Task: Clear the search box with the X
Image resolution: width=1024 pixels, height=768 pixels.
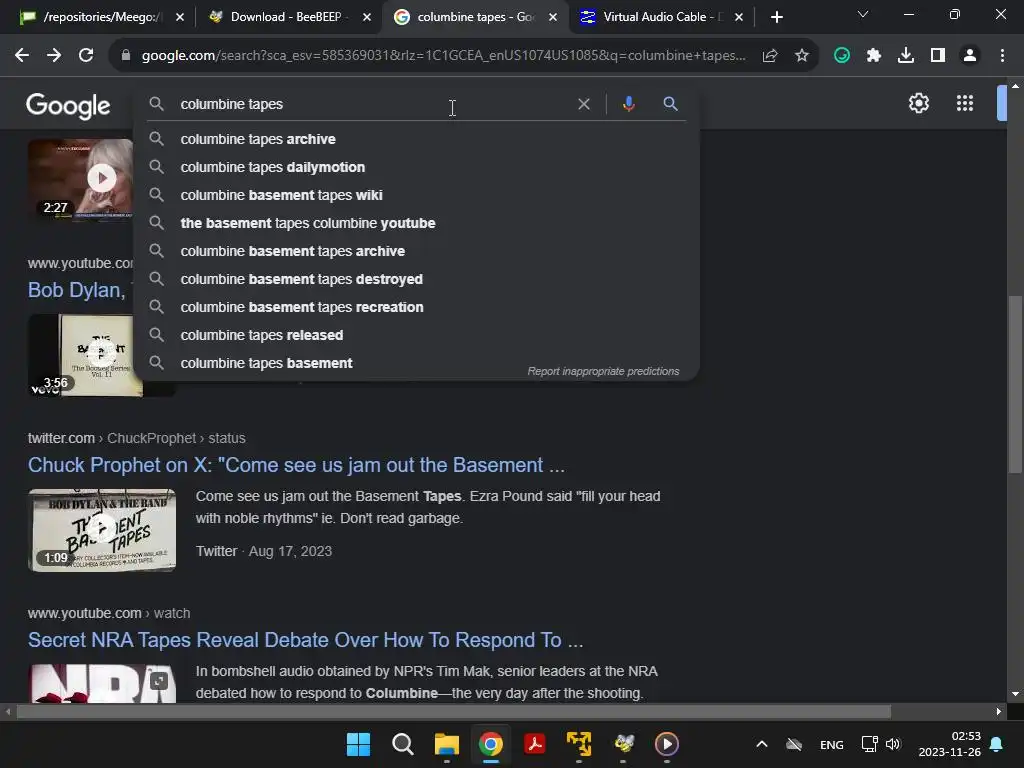Action: point(584,104)
